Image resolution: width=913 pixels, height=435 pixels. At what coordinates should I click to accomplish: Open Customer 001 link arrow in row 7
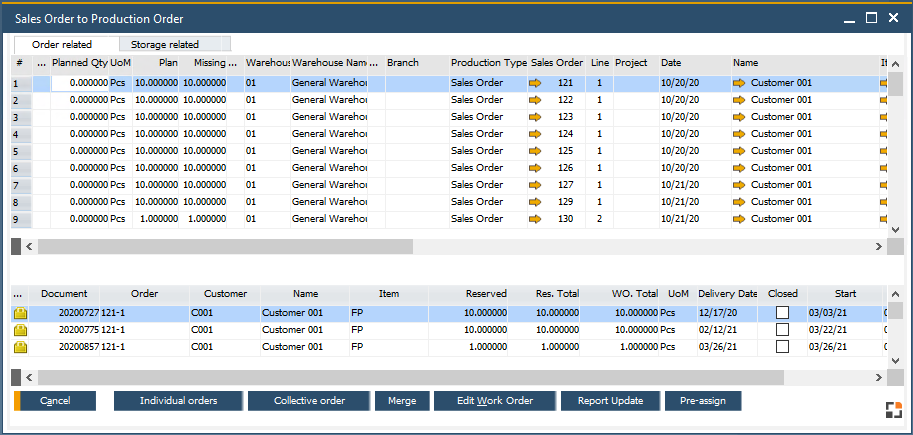pos(739,185)
